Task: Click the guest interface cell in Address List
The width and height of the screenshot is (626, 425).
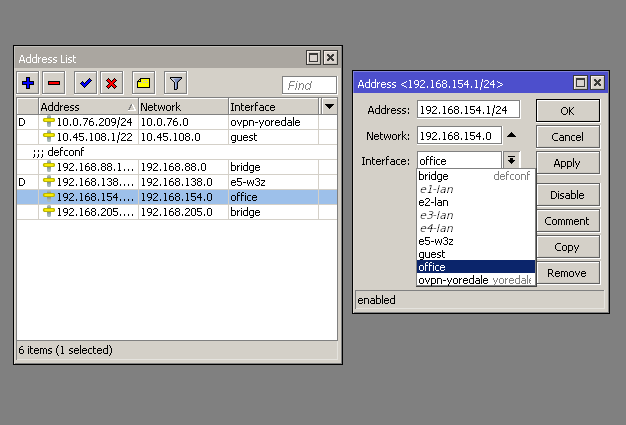Action: (273, 137)
